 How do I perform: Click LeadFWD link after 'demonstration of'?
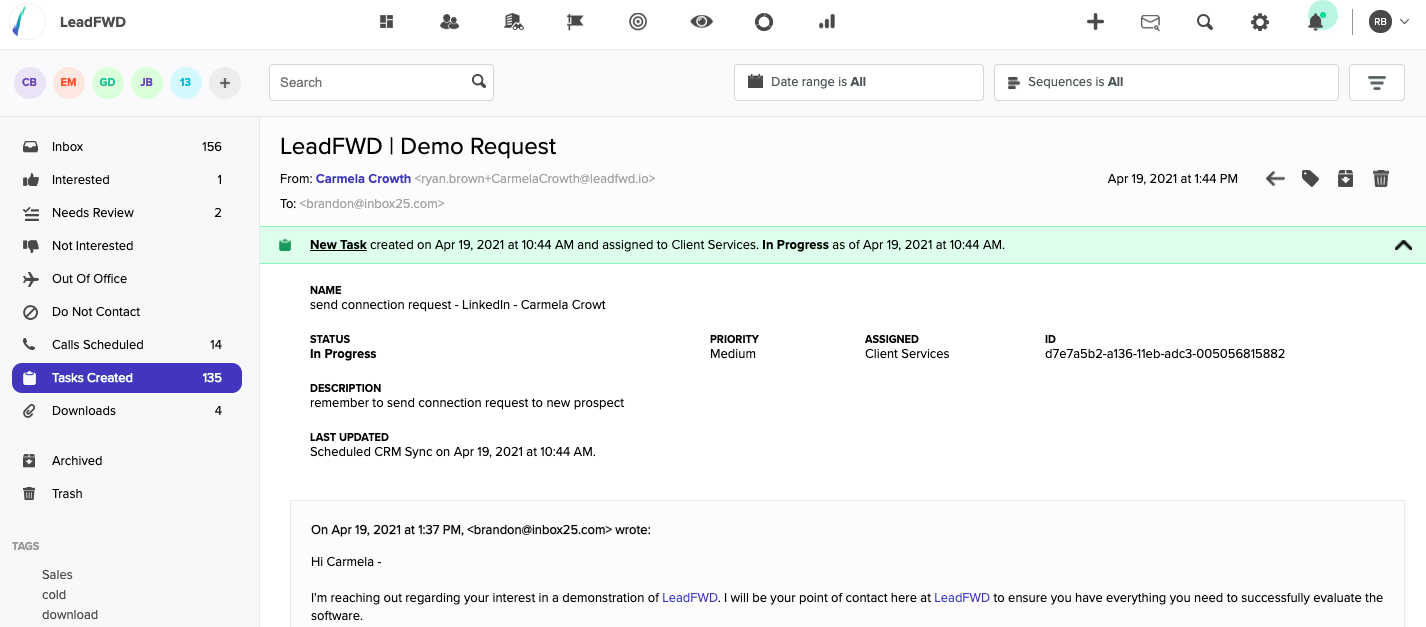[690, 598]
